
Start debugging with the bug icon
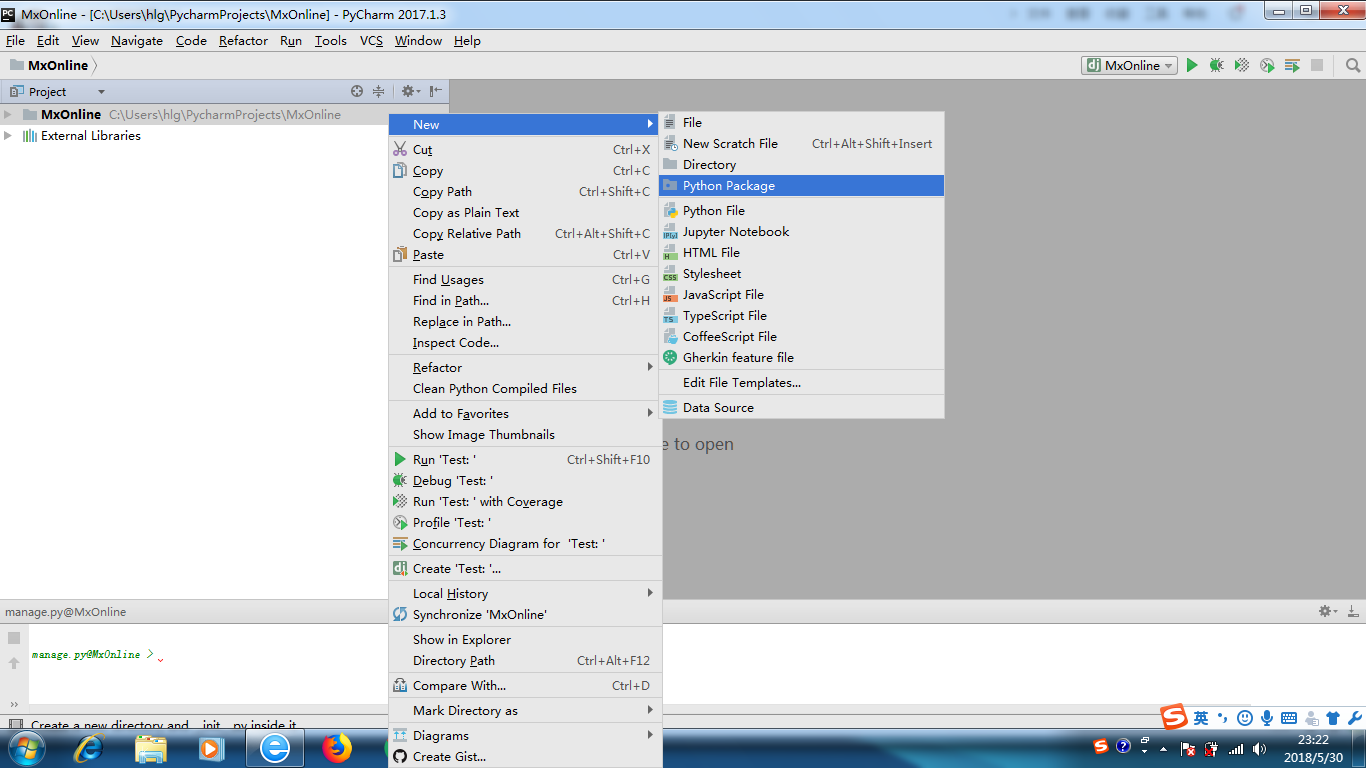1216,65
